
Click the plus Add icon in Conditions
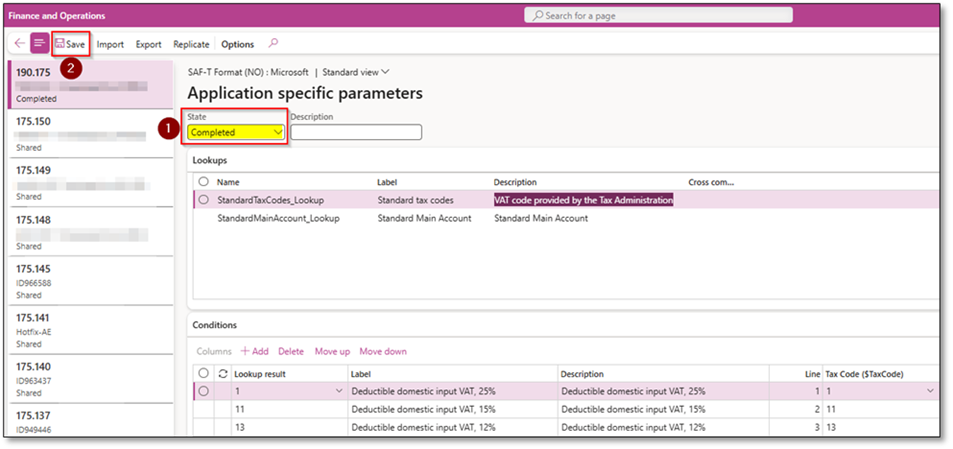(245, 351)
